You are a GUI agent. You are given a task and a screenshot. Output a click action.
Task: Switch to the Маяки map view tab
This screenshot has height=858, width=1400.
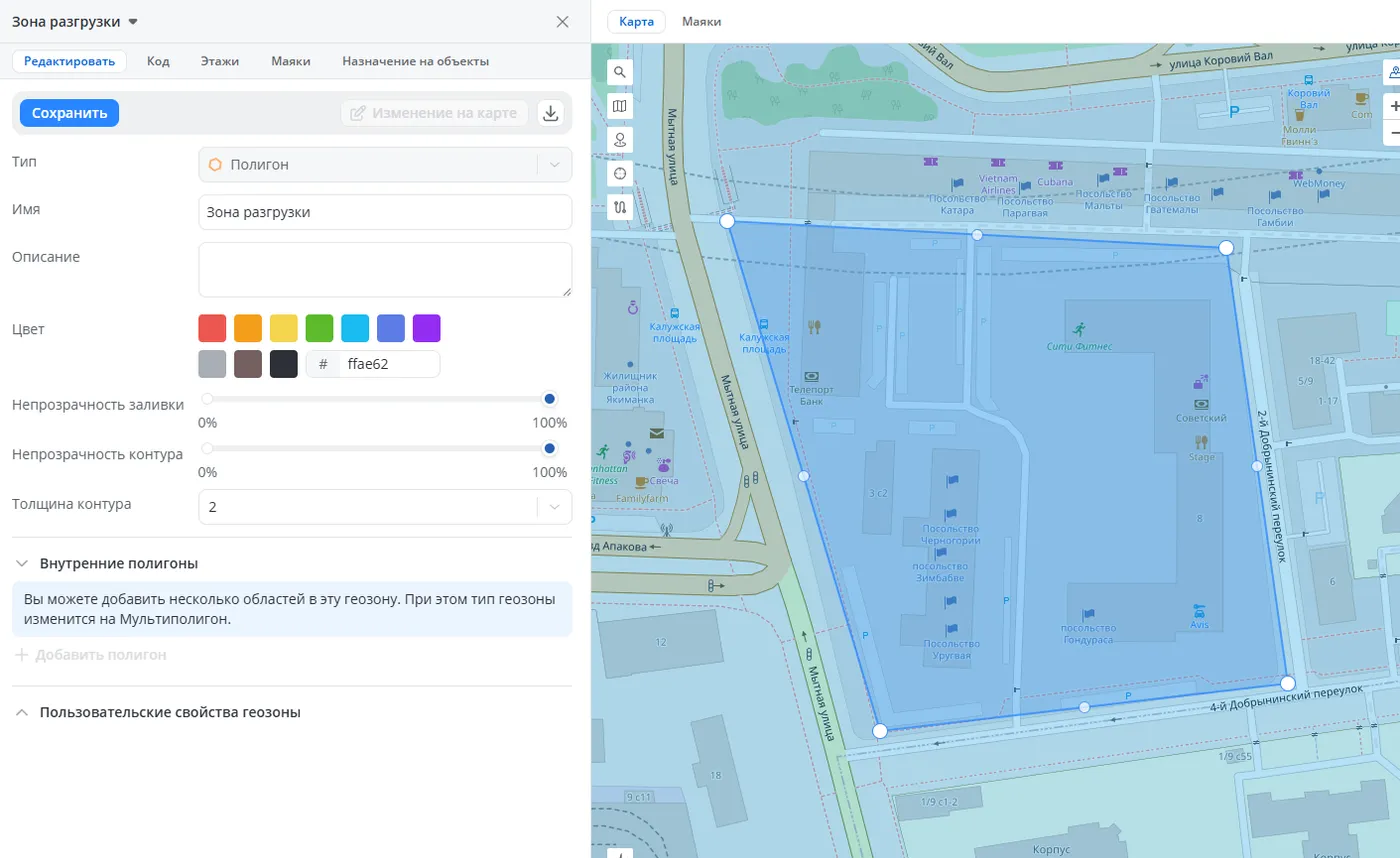click(701, 22)
